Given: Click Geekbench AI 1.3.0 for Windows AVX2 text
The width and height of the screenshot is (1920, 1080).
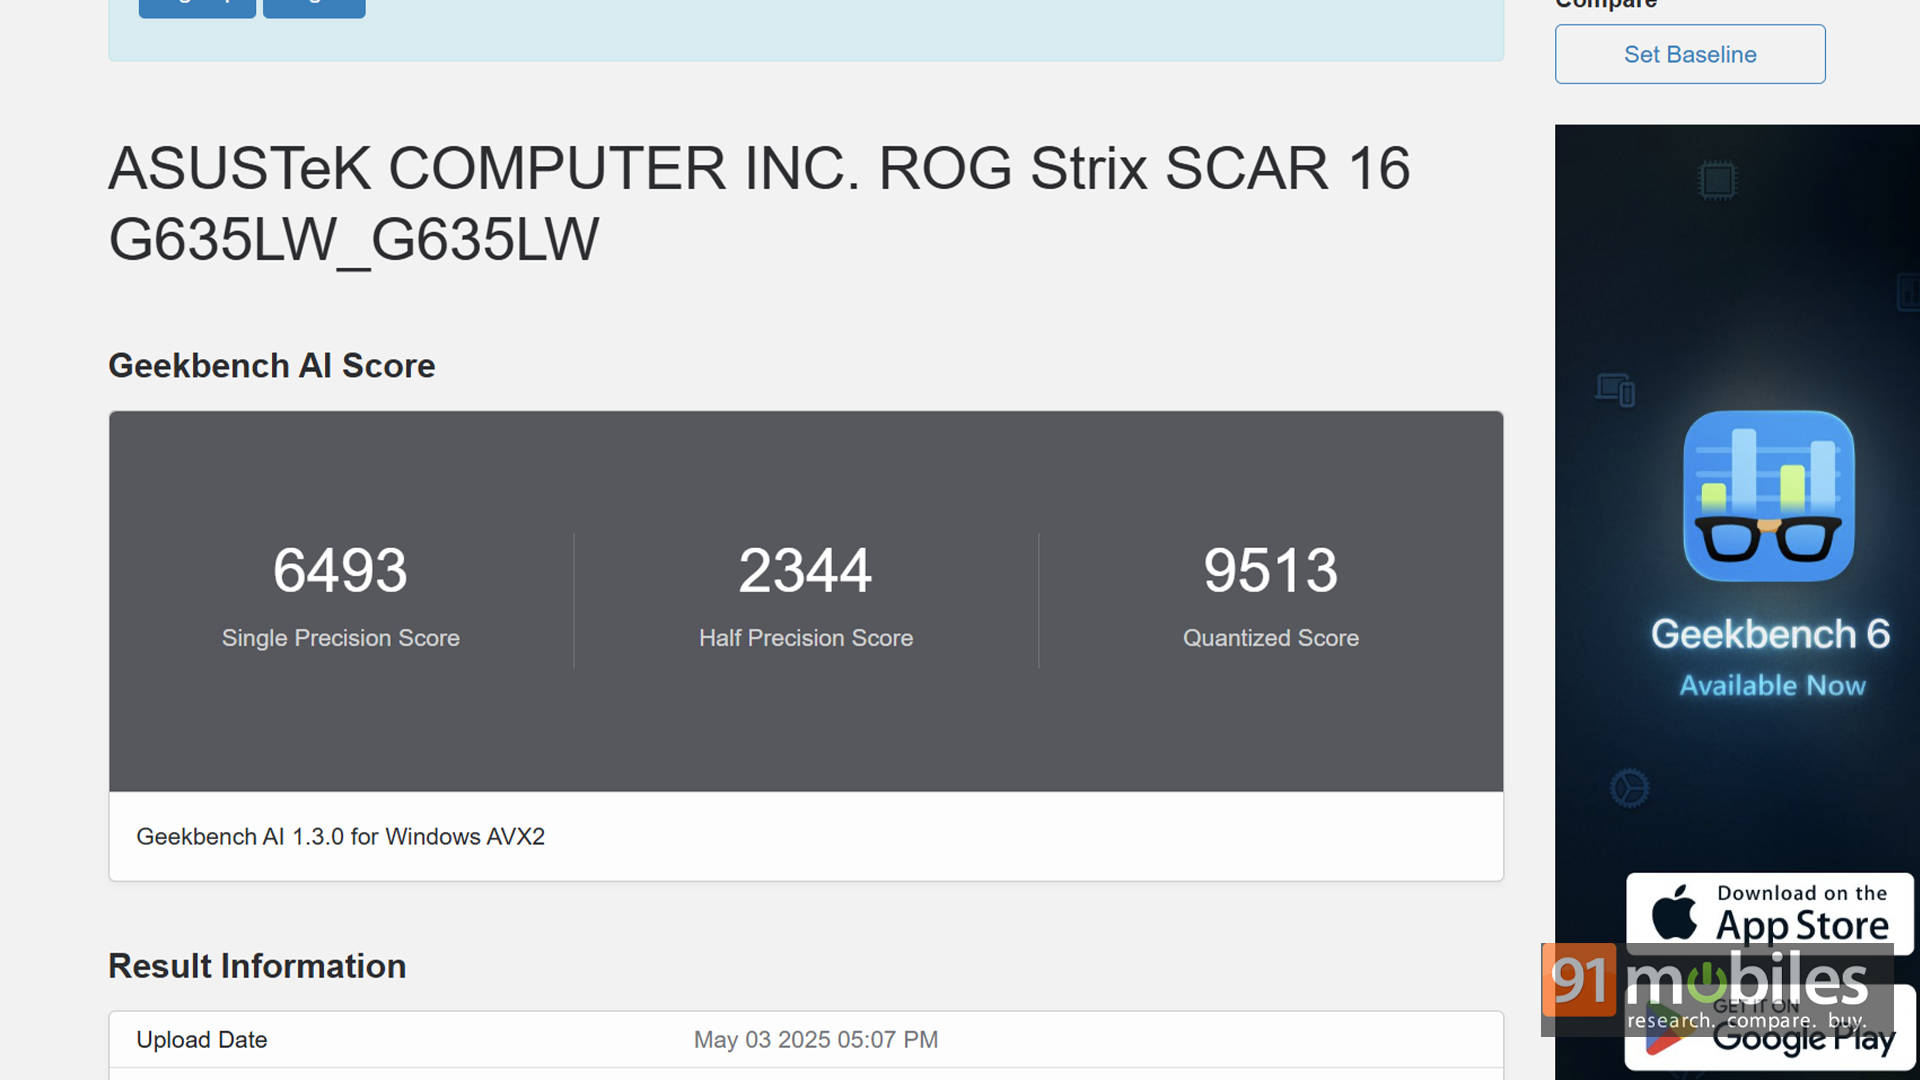Looking at the screenshot, I should click(x=341, y=837).
